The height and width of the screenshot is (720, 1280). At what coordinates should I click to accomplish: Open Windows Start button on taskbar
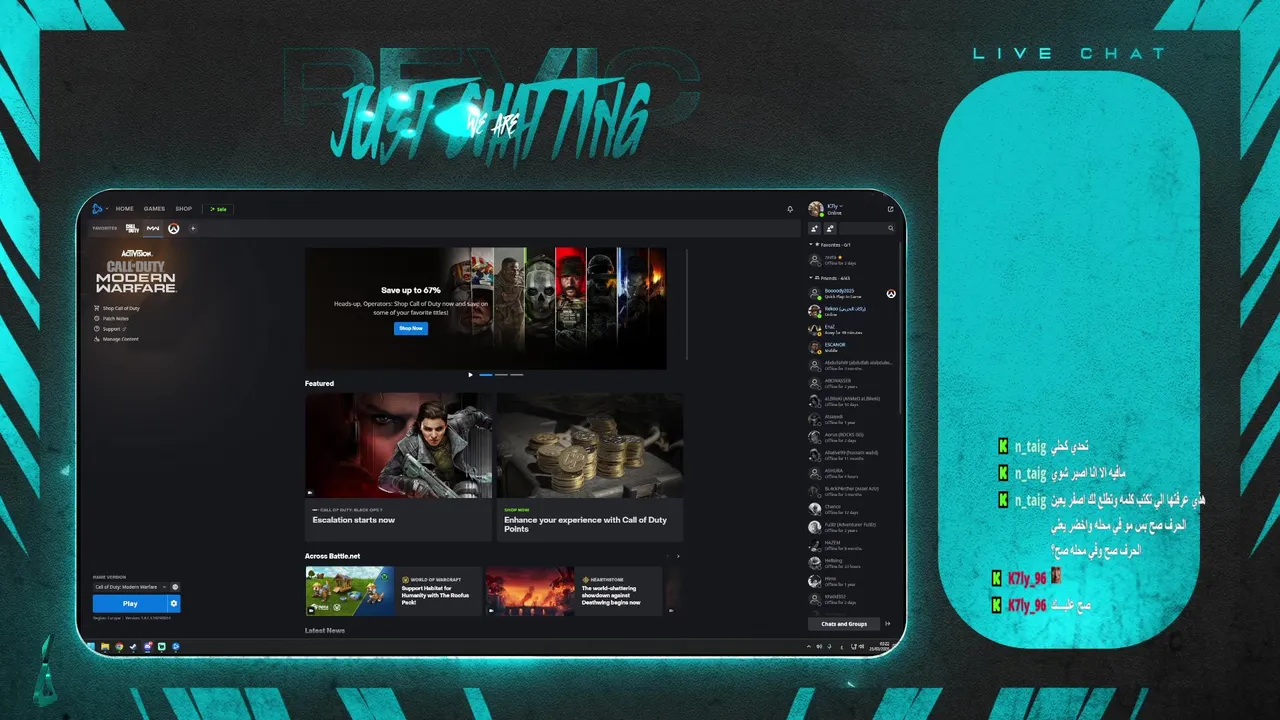90,647
